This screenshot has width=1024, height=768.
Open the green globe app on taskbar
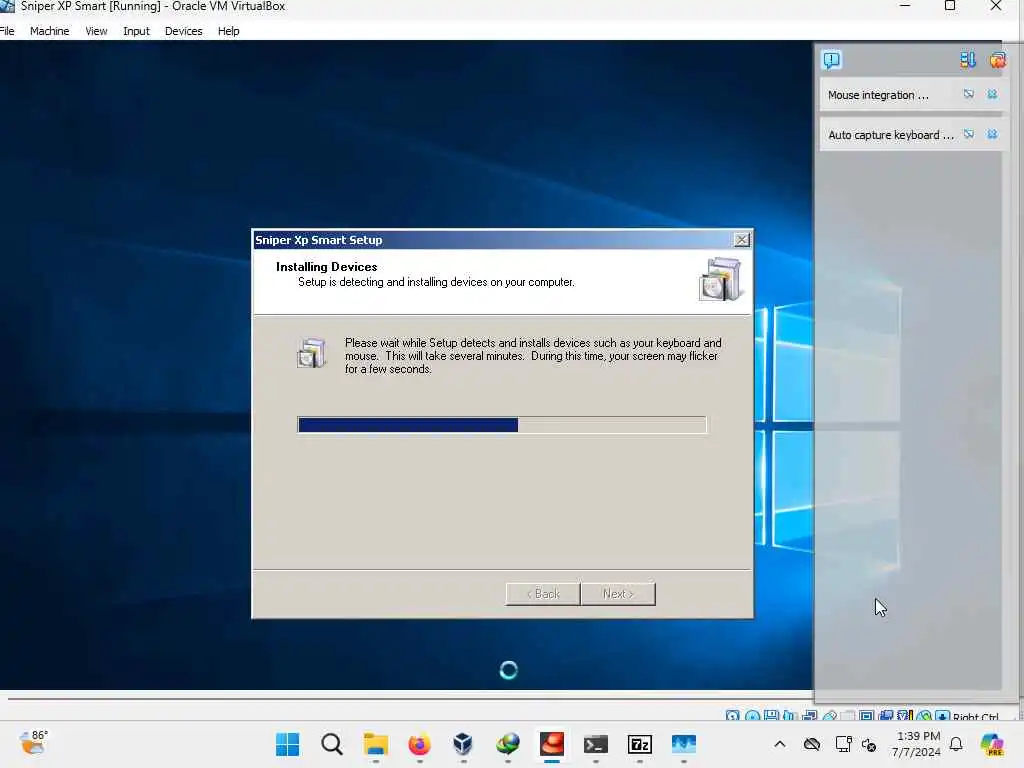(x=507, y=744)
